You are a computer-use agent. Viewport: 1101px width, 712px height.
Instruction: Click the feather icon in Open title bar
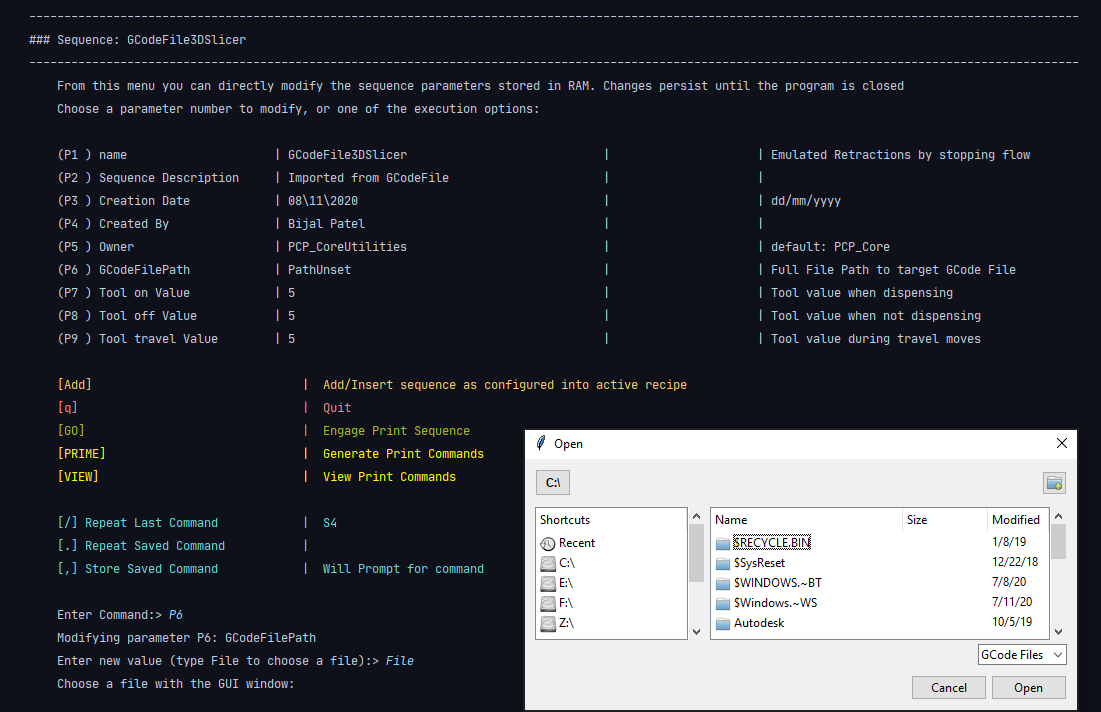point(541,443)
